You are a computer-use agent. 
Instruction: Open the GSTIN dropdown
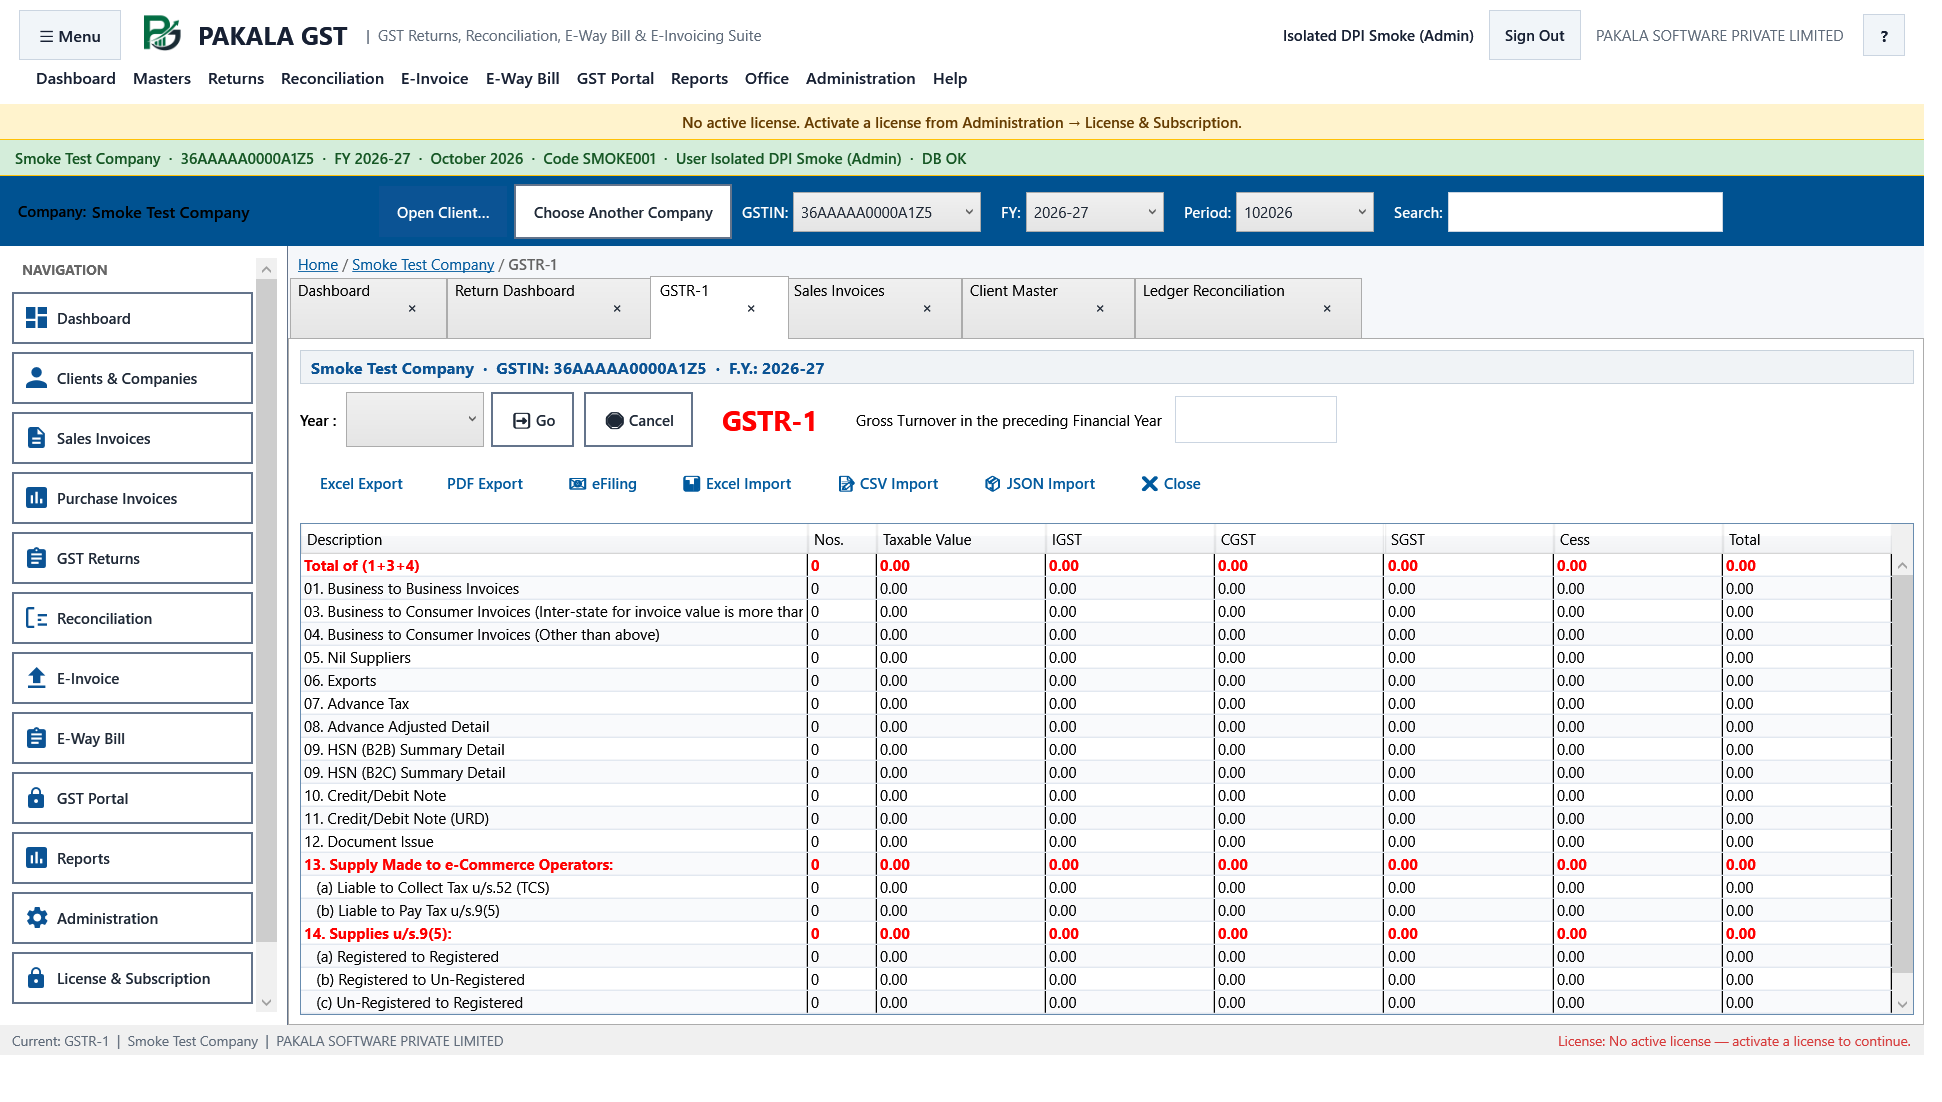pyautogui.click(x=886, y=212)
